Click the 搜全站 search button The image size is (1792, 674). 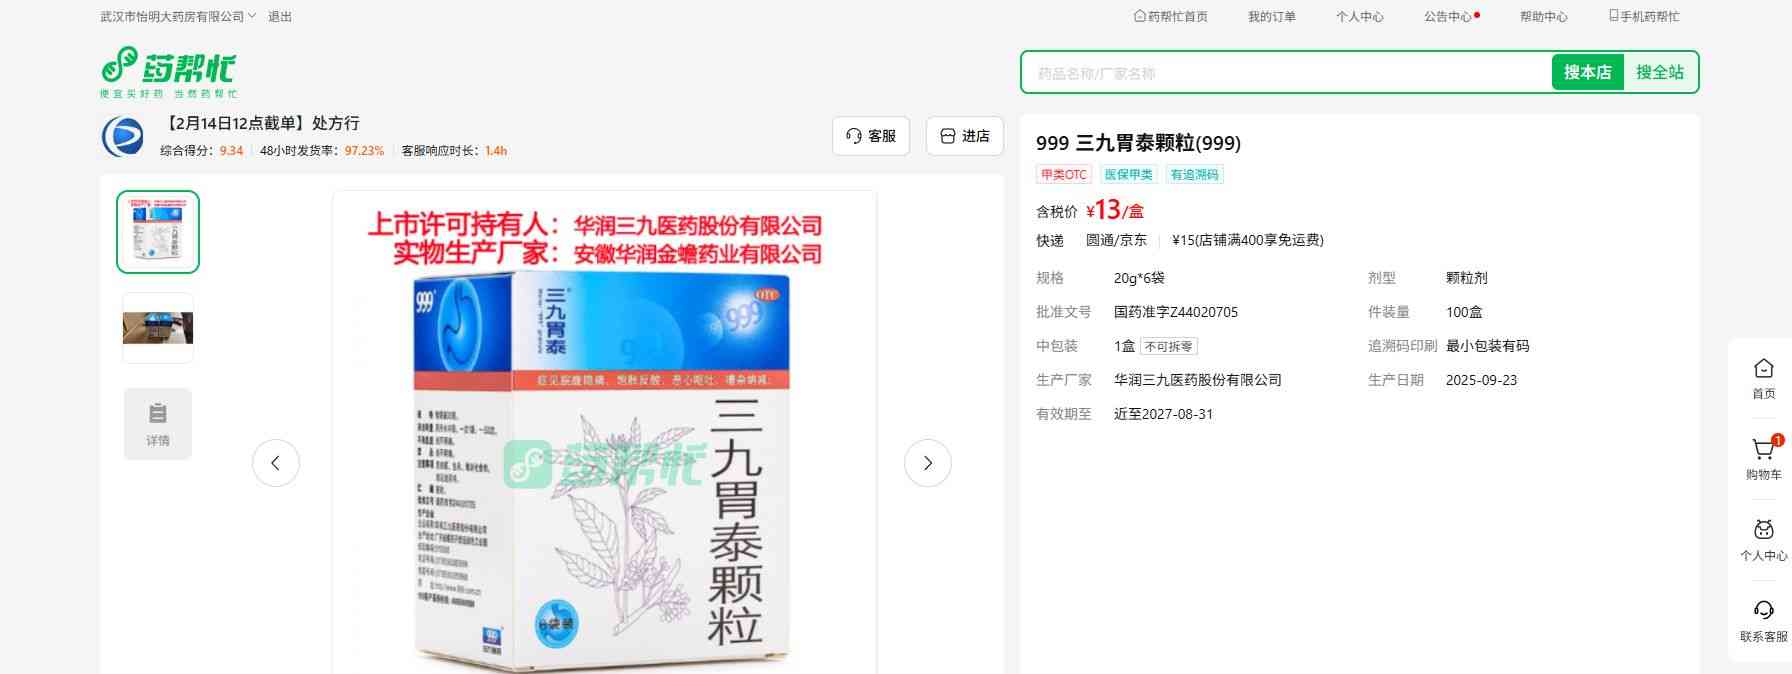pyautogui.click(x=1659, y=72)
